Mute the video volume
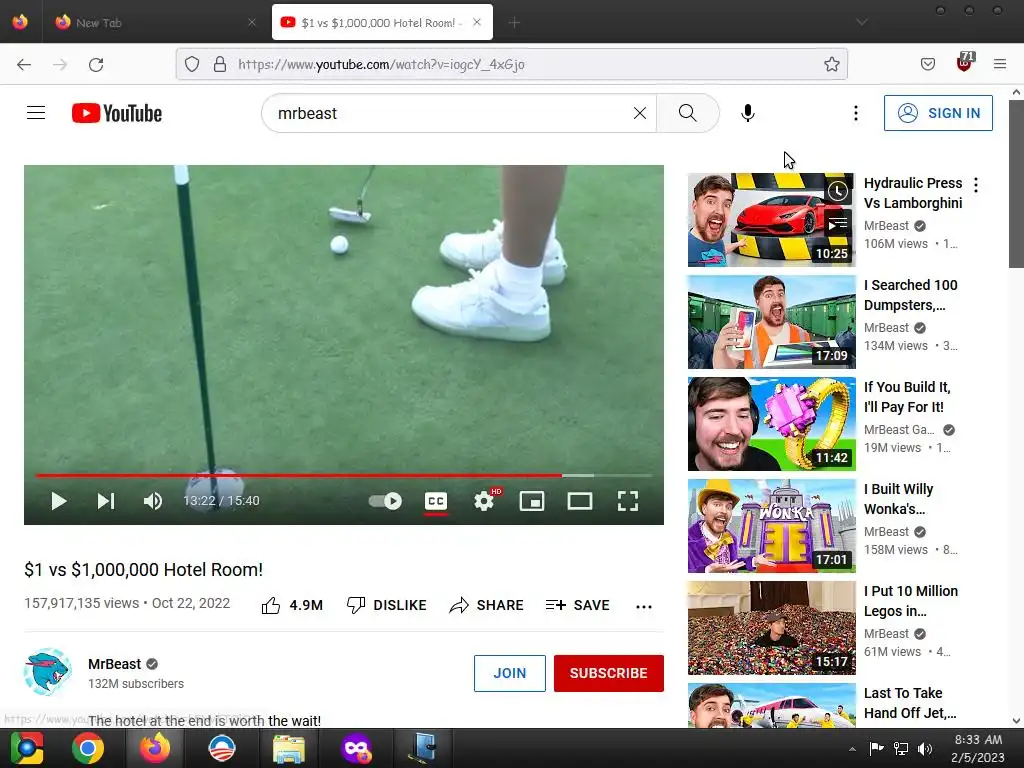This screenshot has width=1024, height=768. click(153, 501)
